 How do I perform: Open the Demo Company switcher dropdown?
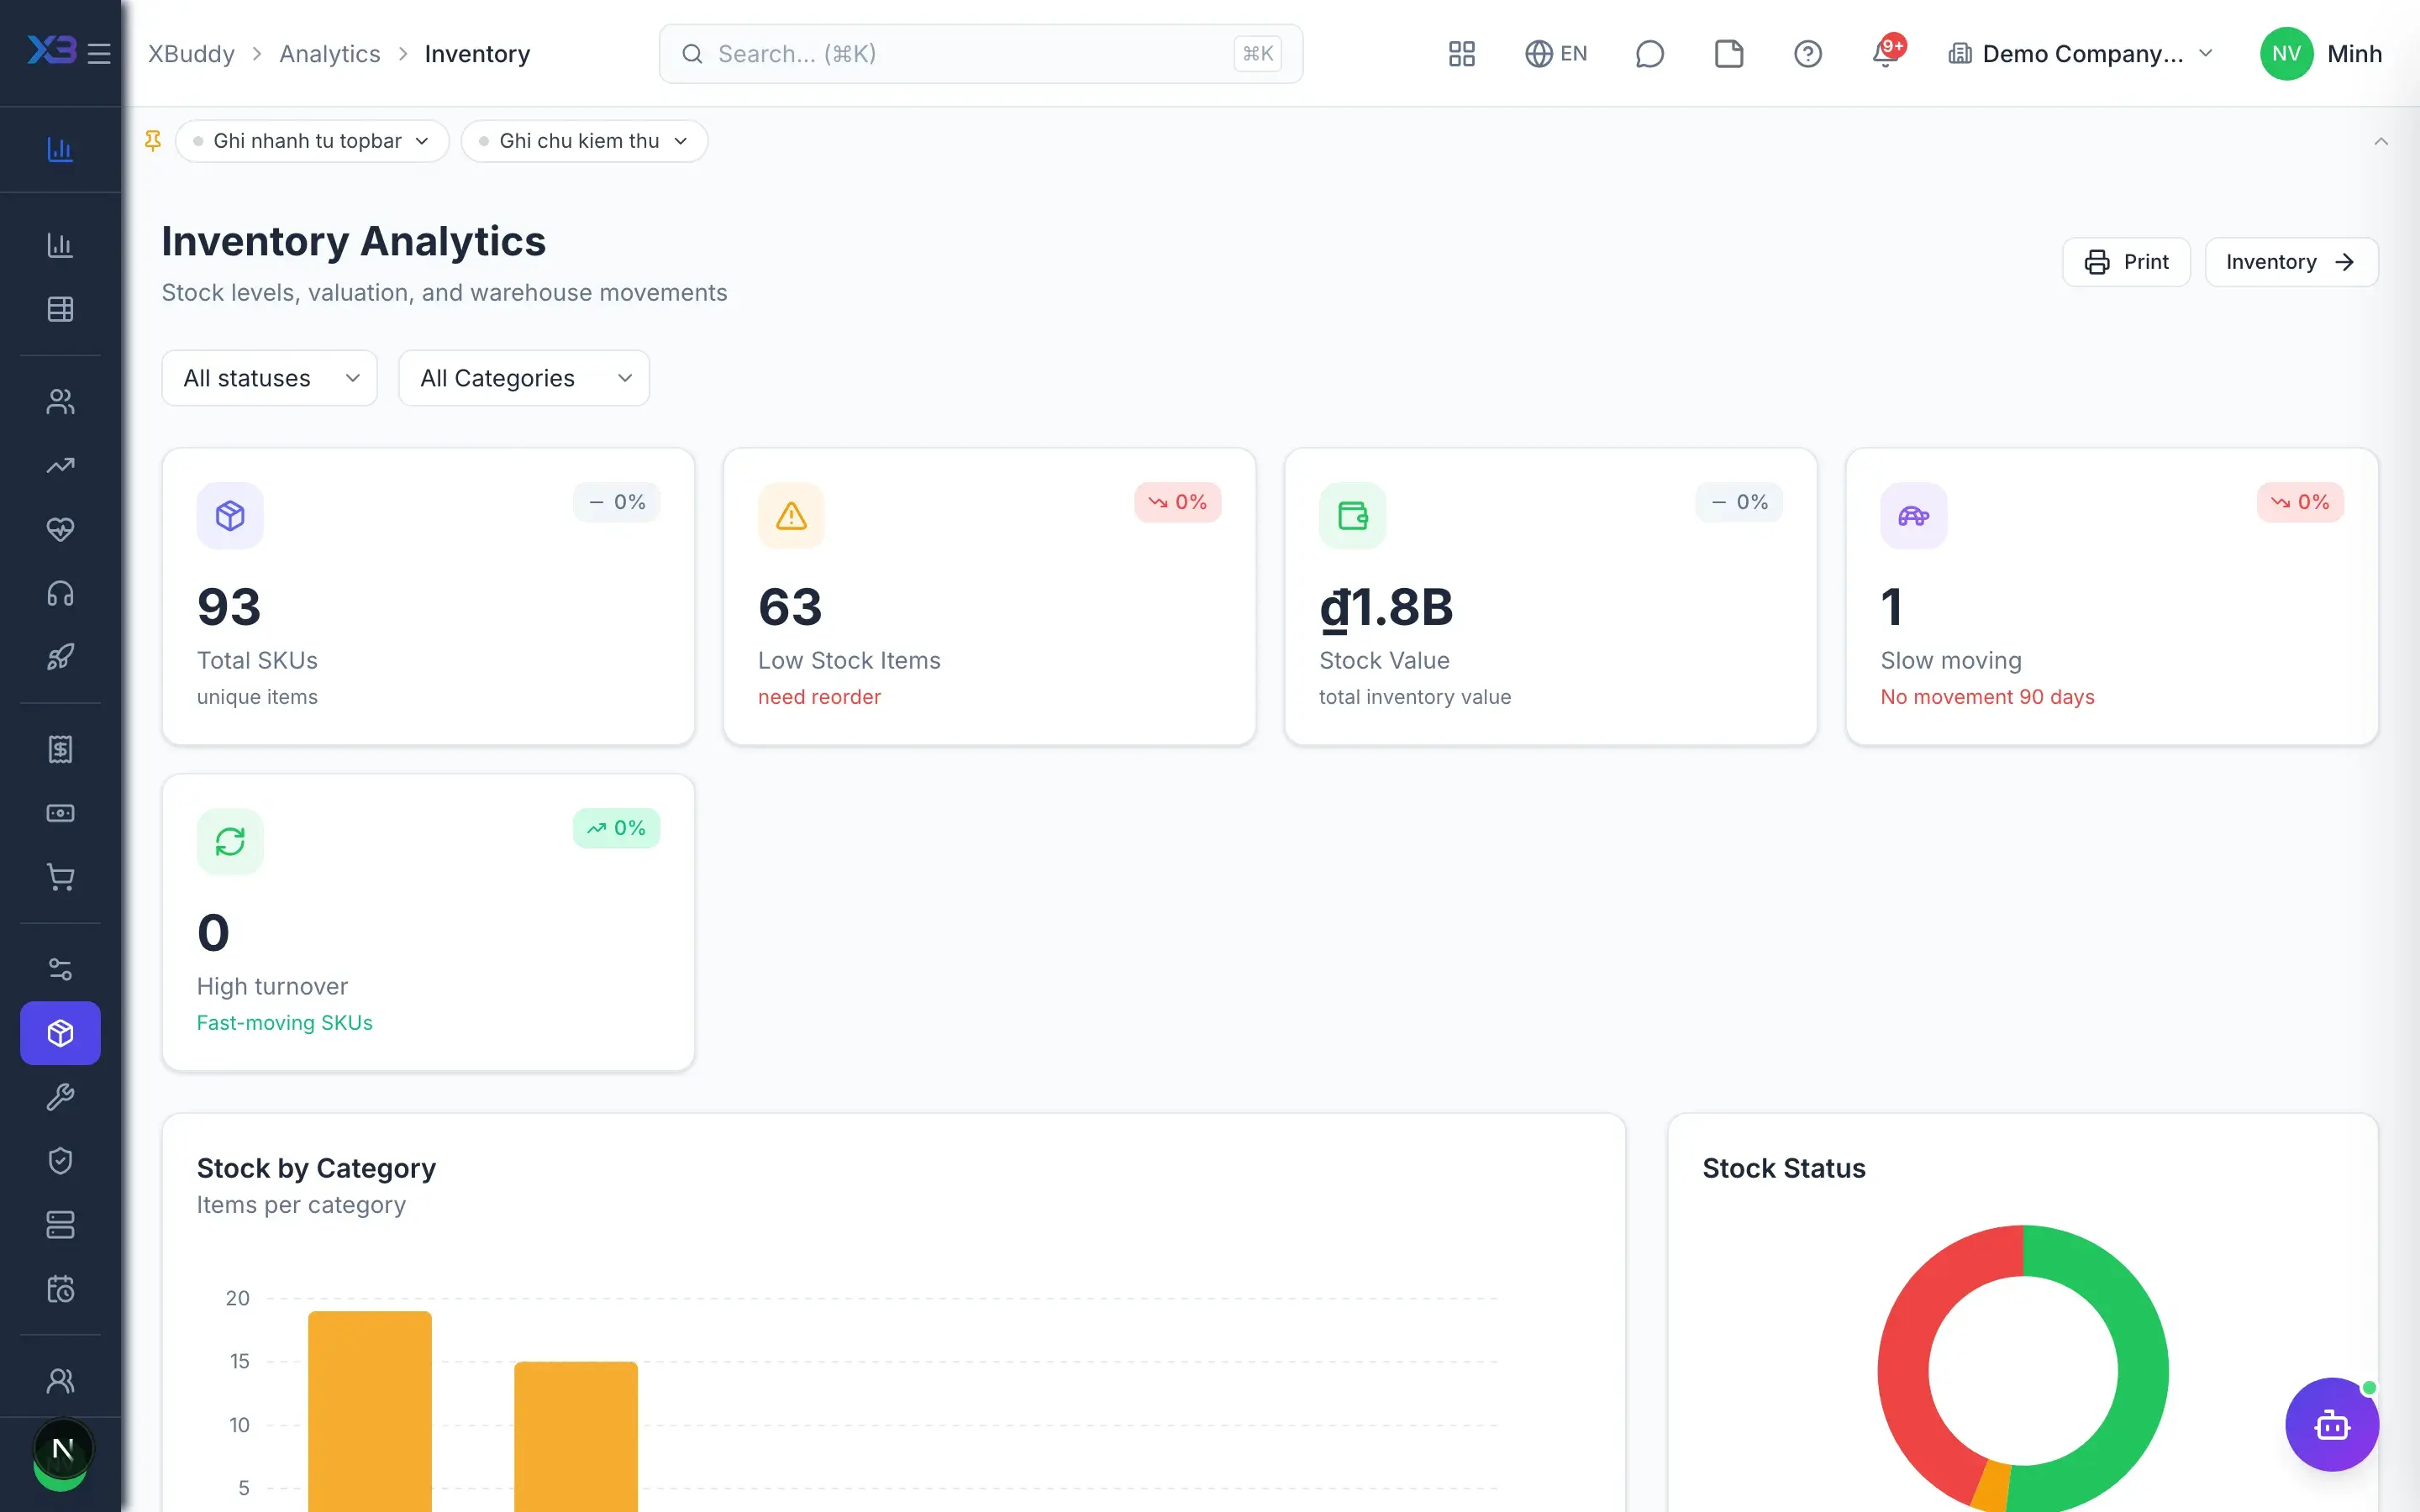click(x=2081, y=53)
